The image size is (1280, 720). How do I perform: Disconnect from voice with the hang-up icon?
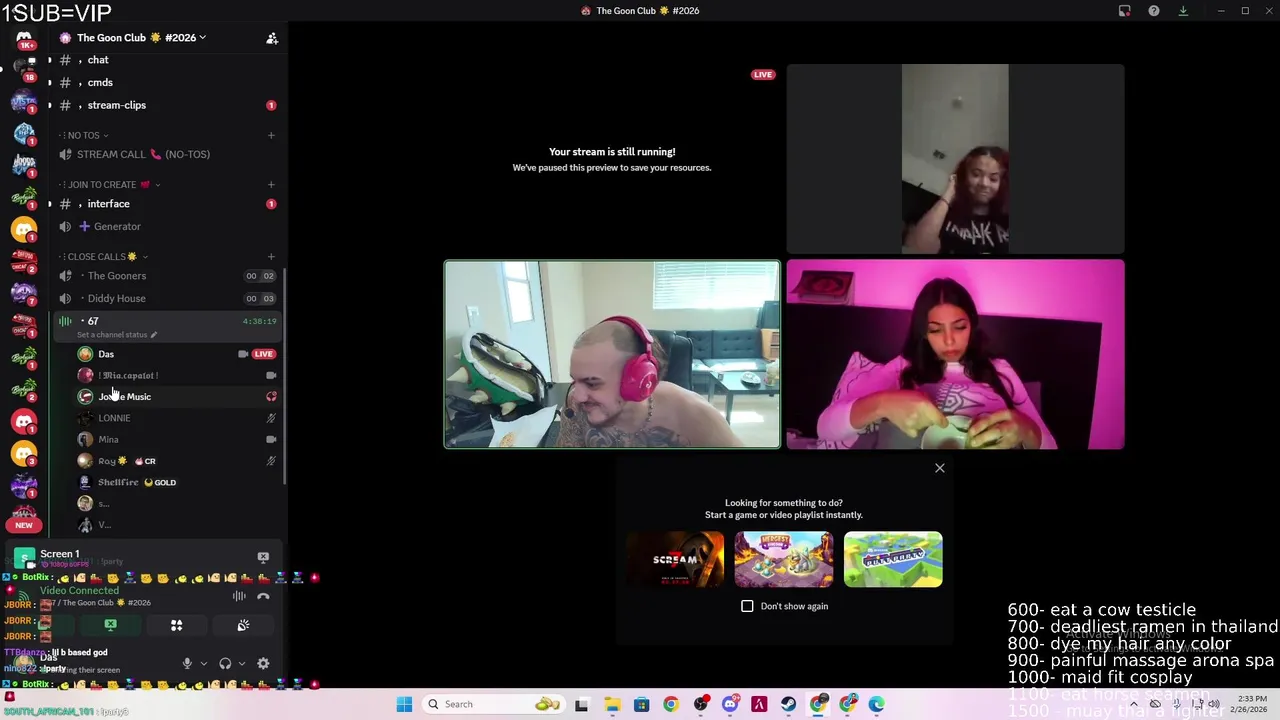point(263,596)
